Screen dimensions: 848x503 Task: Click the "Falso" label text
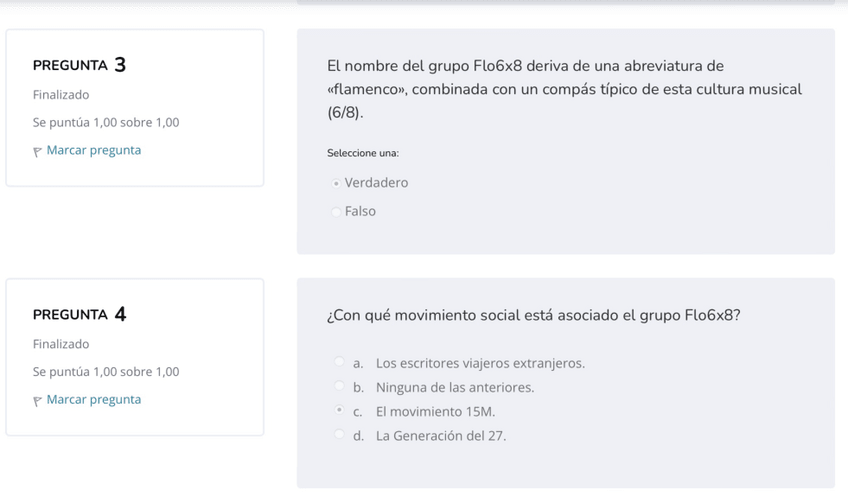tap(360, 211)
